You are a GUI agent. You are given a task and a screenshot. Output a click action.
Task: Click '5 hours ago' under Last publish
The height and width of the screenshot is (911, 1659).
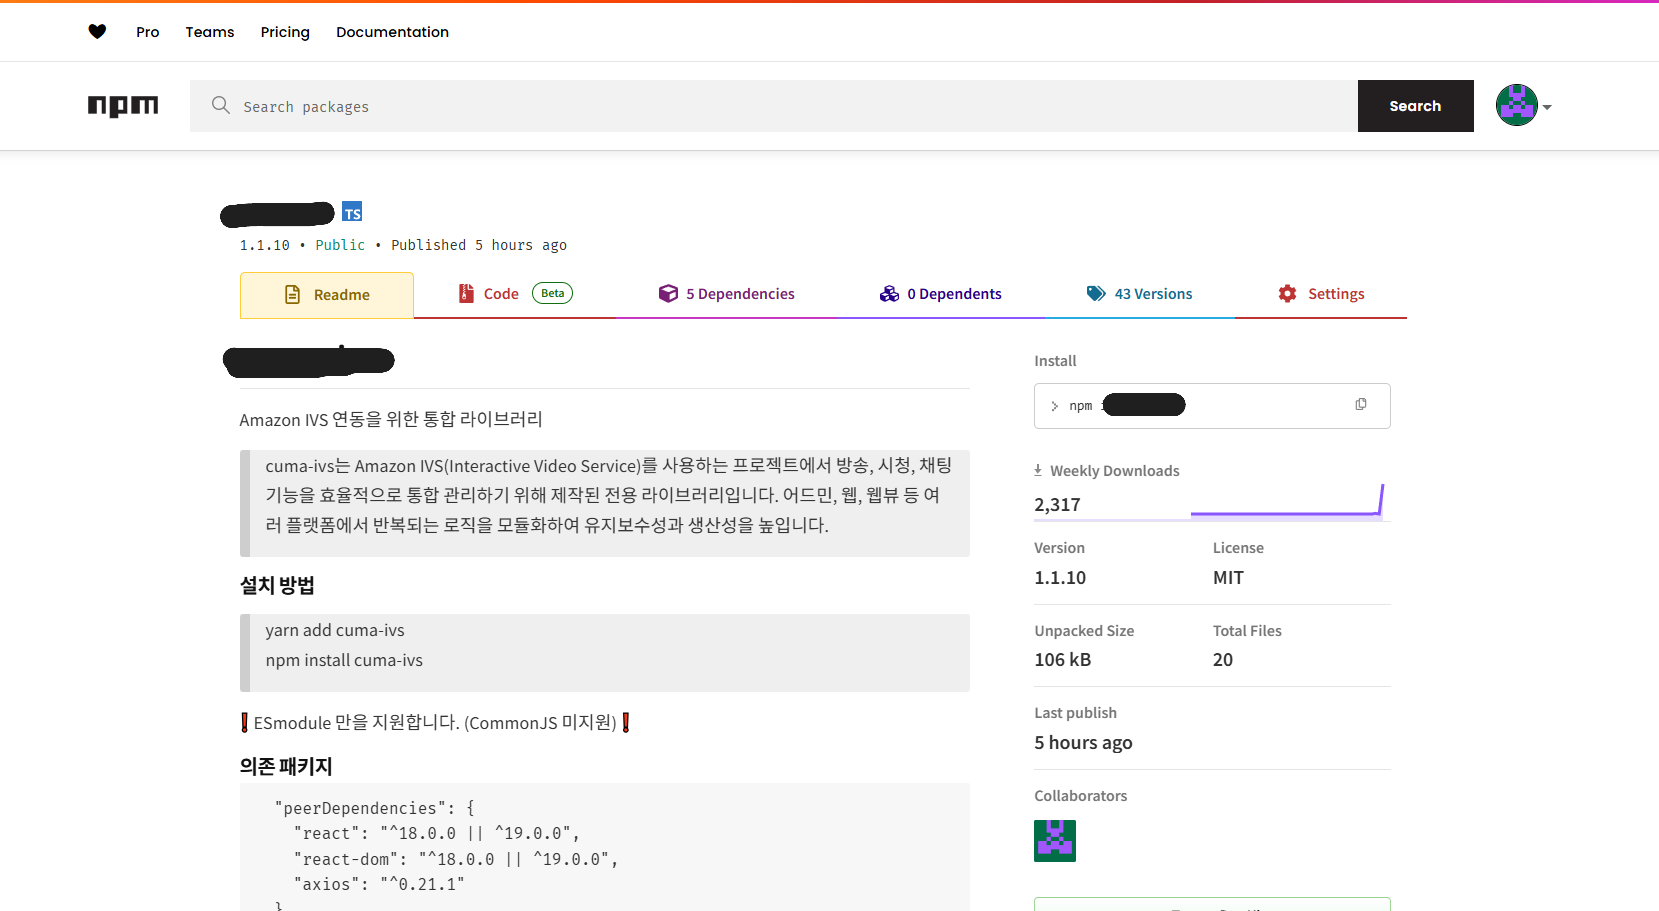(1083, 743)
